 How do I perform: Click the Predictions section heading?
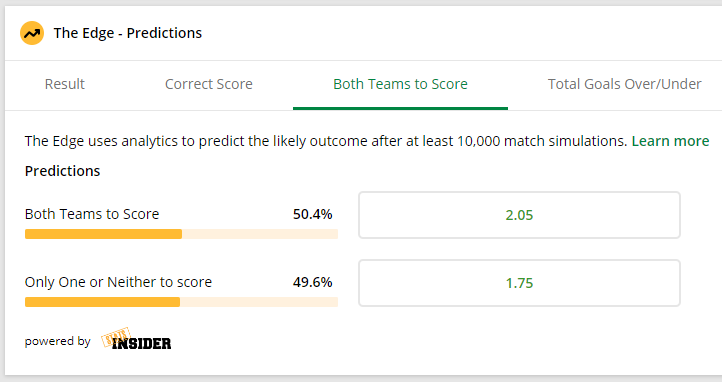click(63, 171)
